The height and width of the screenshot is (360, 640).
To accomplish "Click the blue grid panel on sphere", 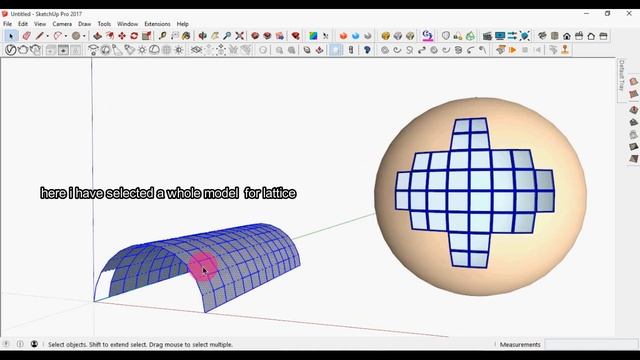I will click(475, 193).
